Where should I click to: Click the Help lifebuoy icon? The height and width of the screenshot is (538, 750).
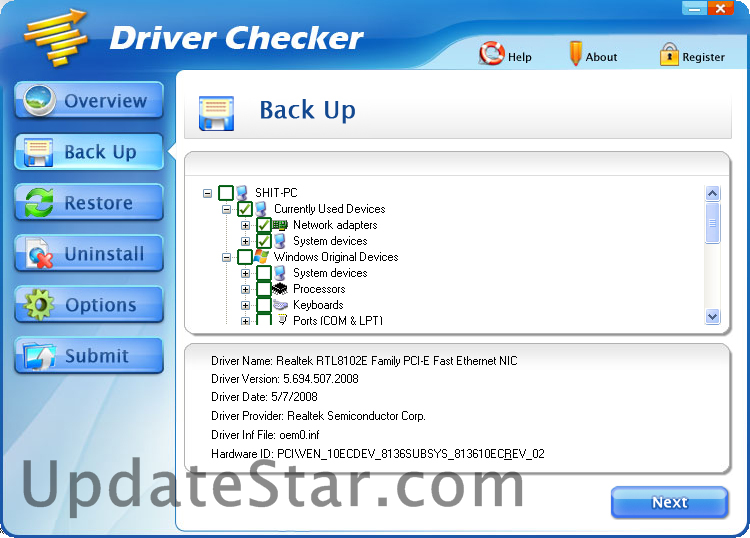(492, 54)
